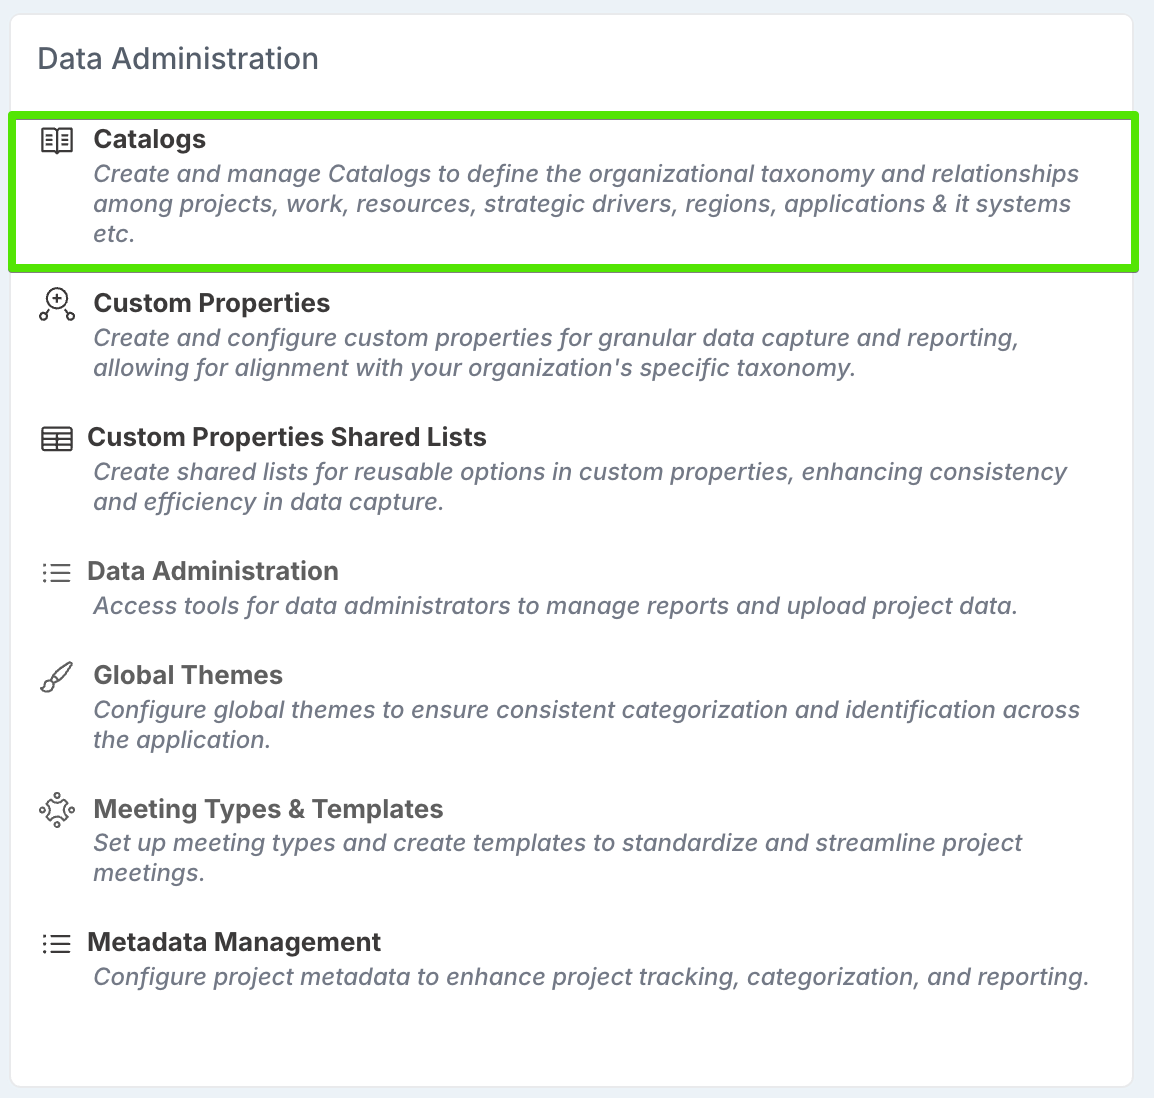
Task: Click the Global Themes description text
Action: [x=586, y=725]
